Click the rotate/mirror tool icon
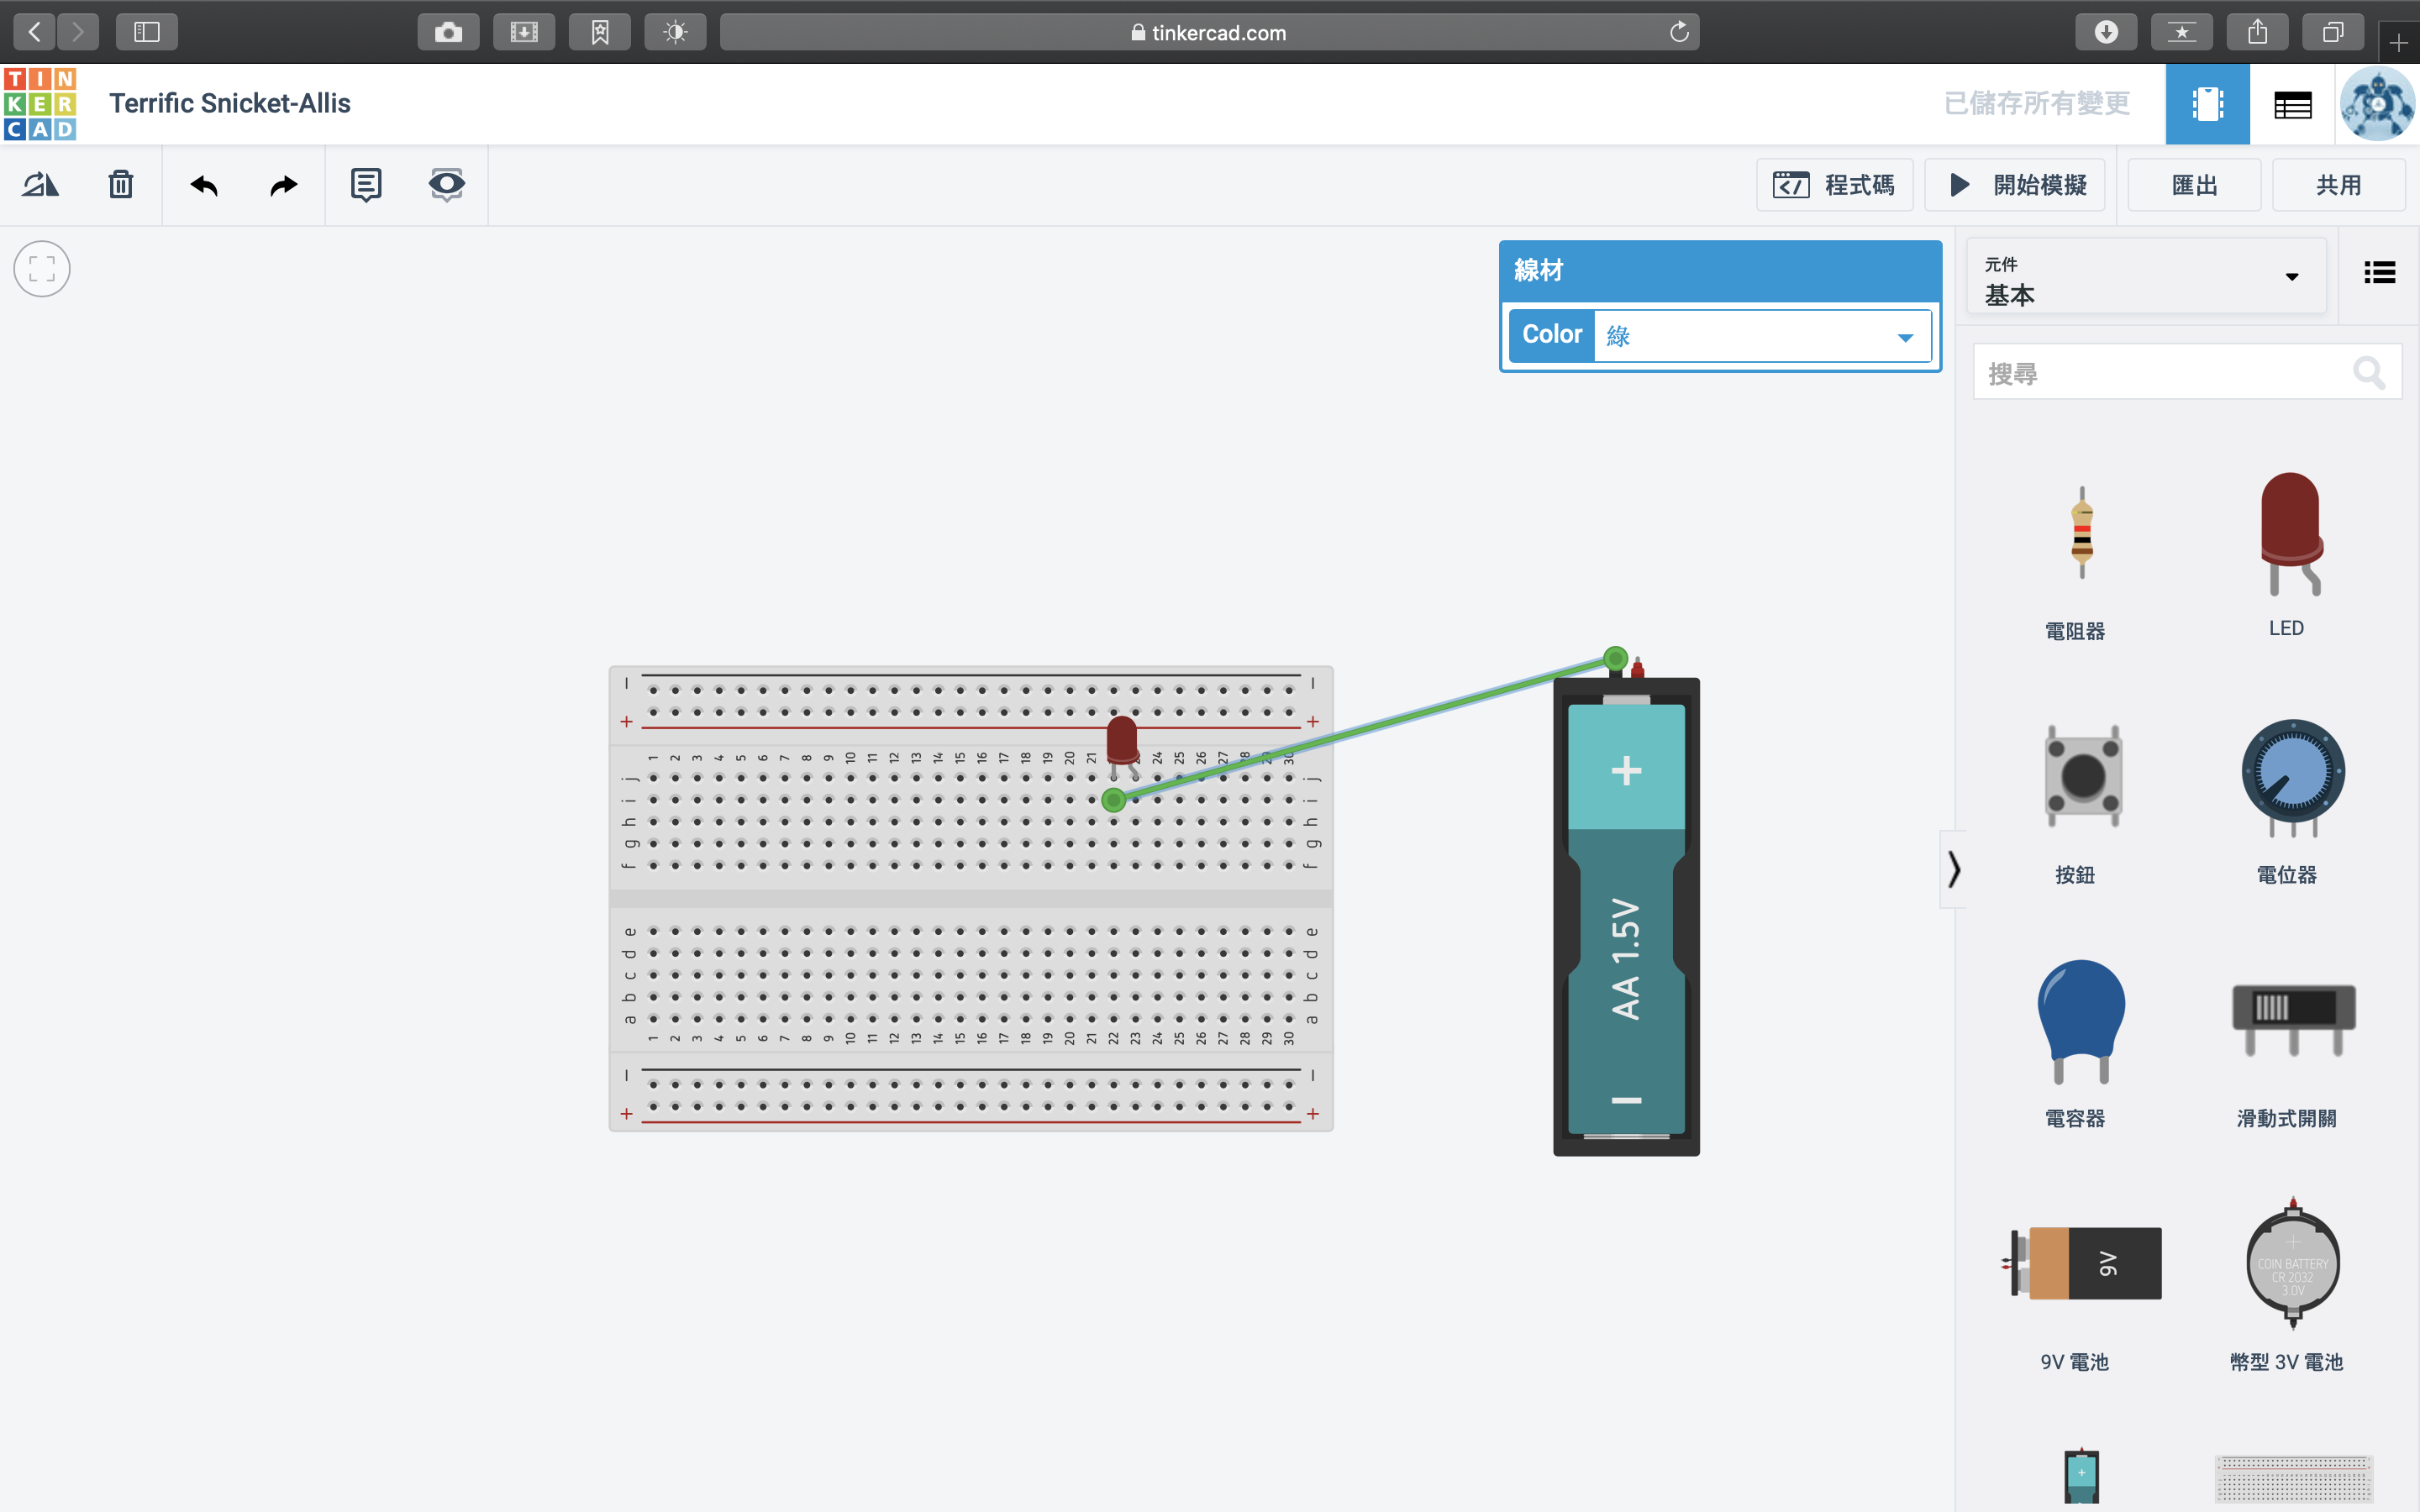 pyautogui.click(x=41, y=185)
